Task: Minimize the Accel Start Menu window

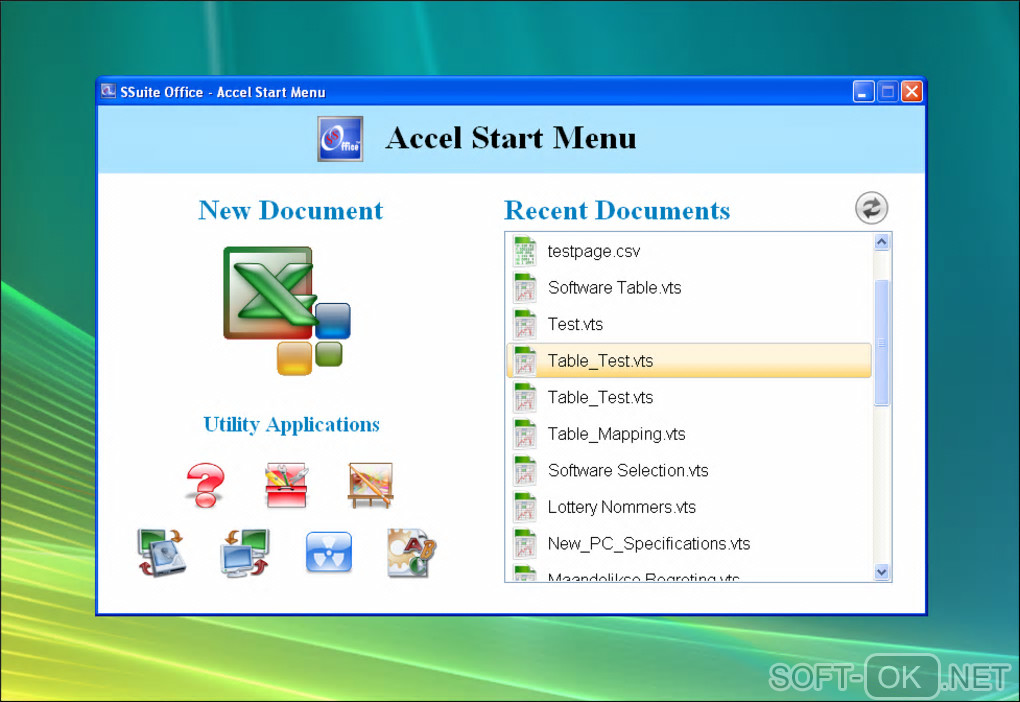Action: click(x=863, y=92)
